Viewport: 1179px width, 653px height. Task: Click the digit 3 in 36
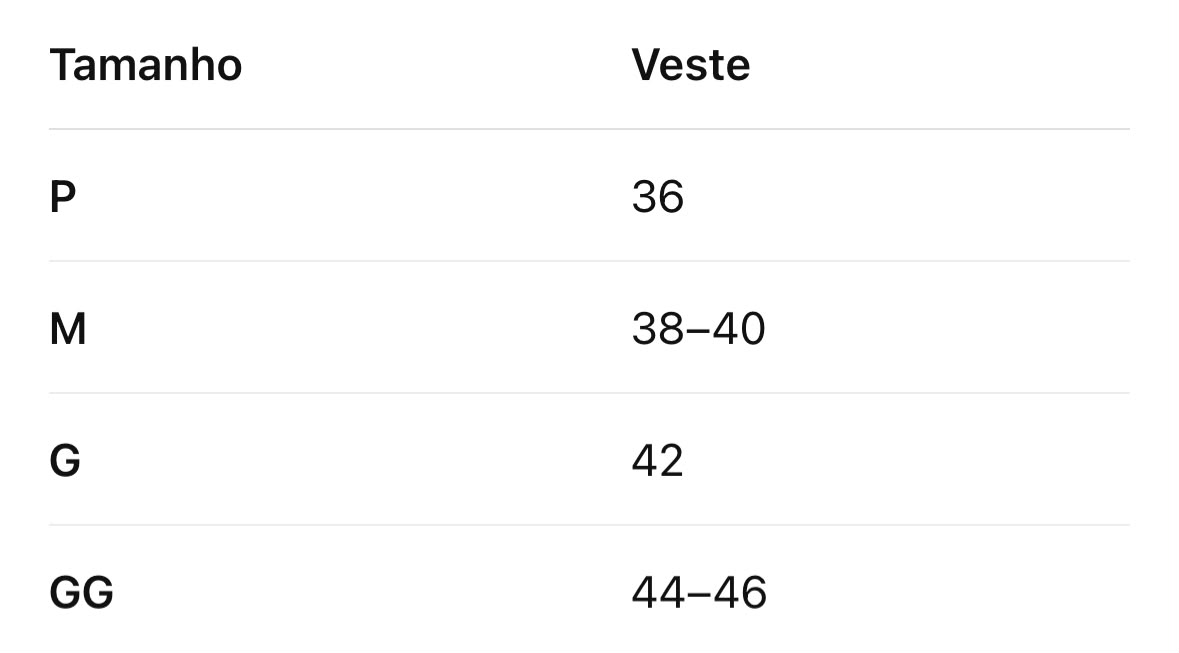click(x=644, y=197)
